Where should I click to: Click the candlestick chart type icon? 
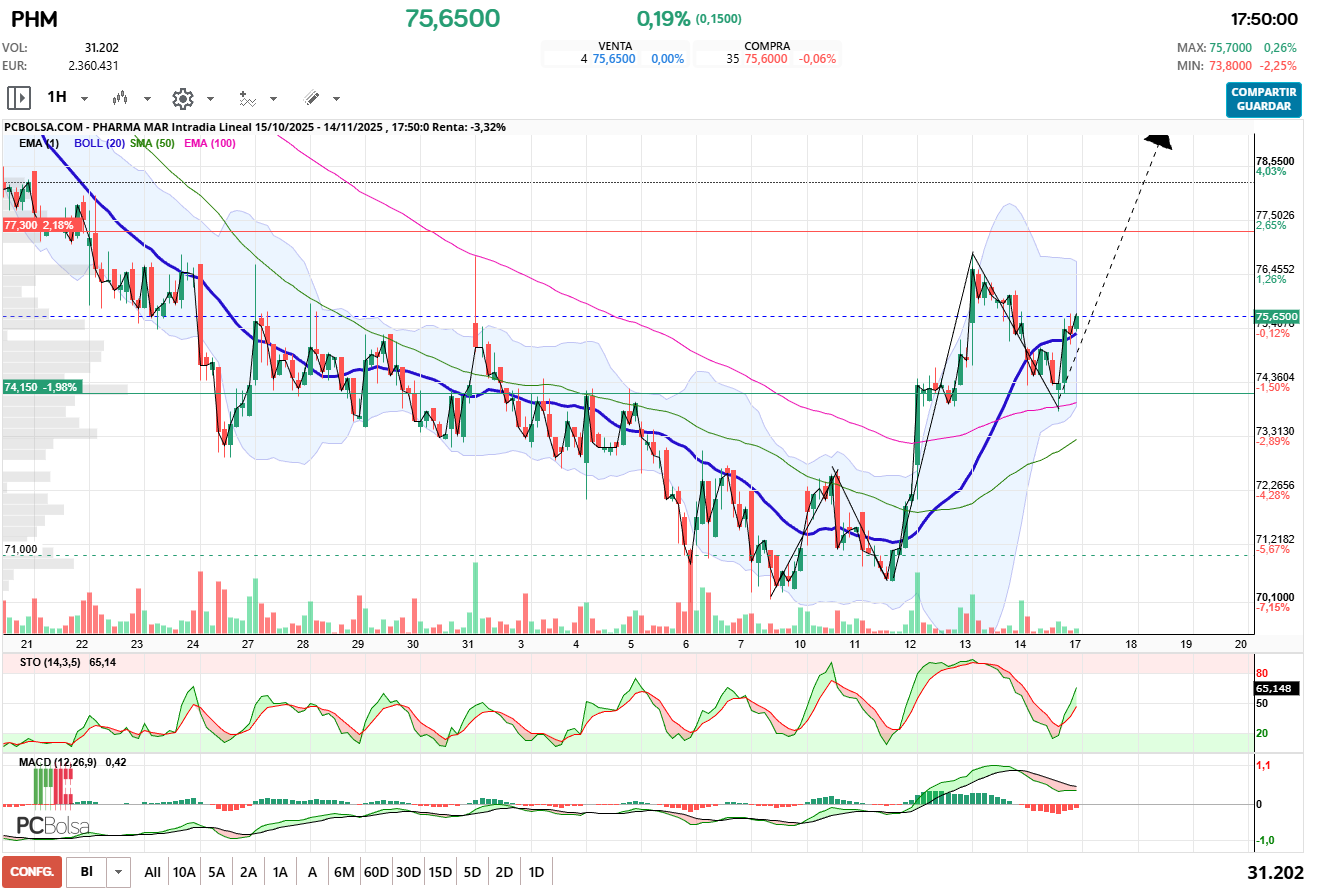[x=121, y=98]
